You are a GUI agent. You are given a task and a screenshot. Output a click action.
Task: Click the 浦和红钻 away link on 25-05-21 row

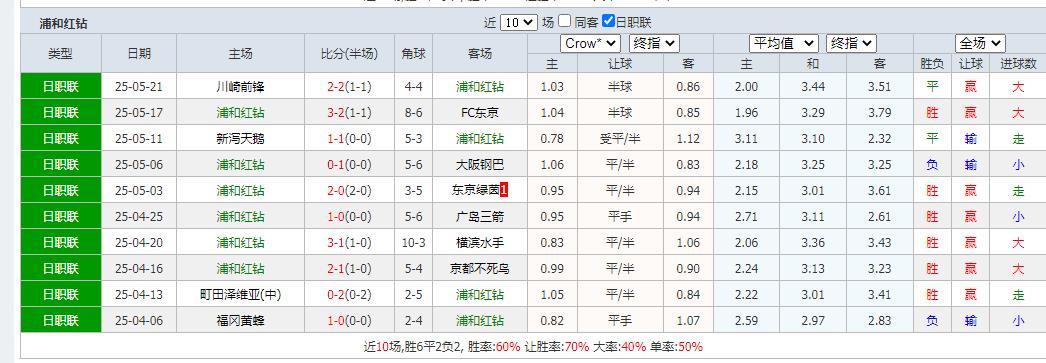click(480, 87)
